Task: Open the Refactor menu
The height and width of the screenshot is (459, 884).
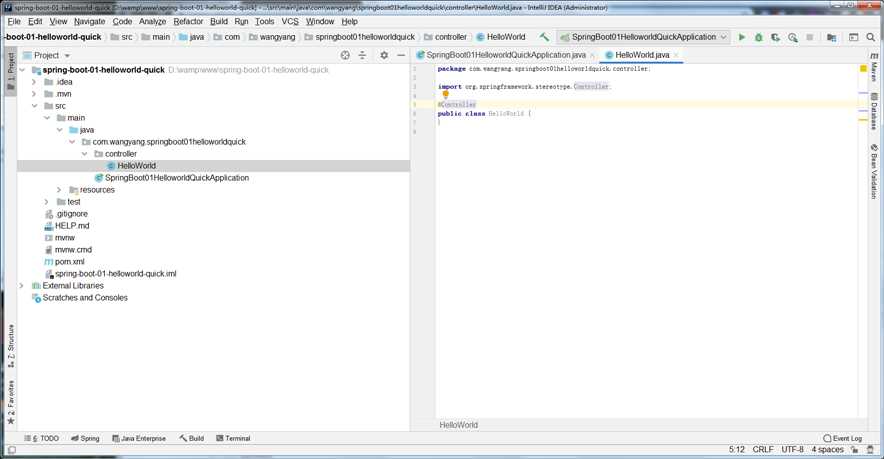Action: 188,21
